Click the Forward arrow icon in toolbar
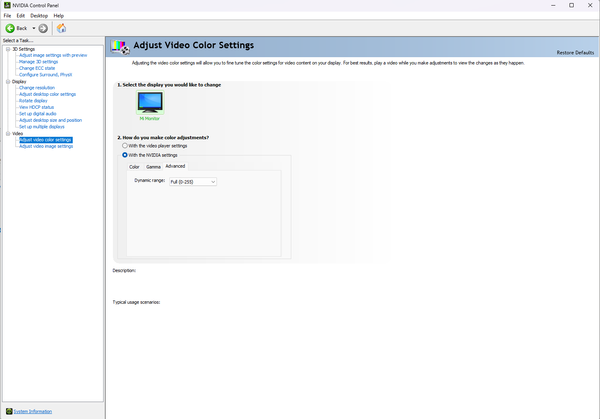 pyautogui.click(x=43, y=28)
